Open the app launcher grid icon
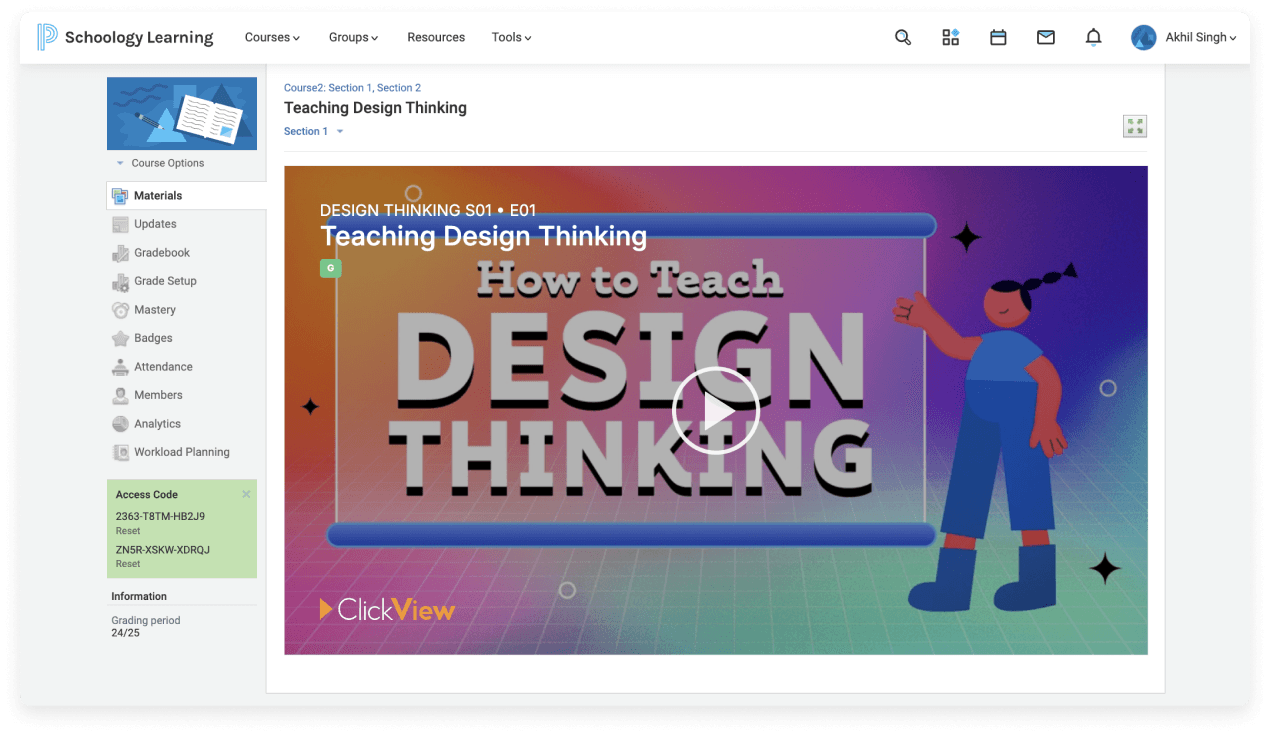This screenshot has height=734, width=1270. [950, 37]
